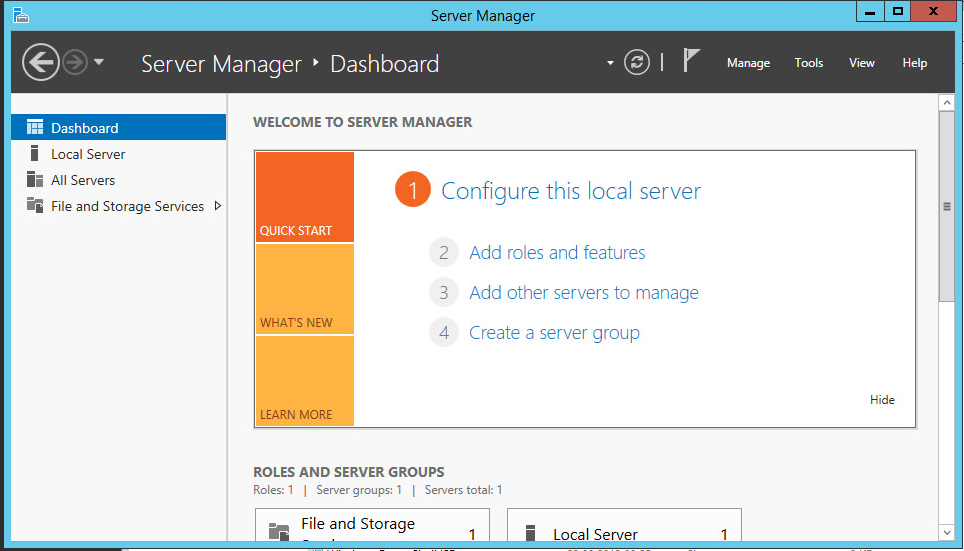Go back using the back arrow button
This screenshot has height=551, width=964.
coord(41,62)
